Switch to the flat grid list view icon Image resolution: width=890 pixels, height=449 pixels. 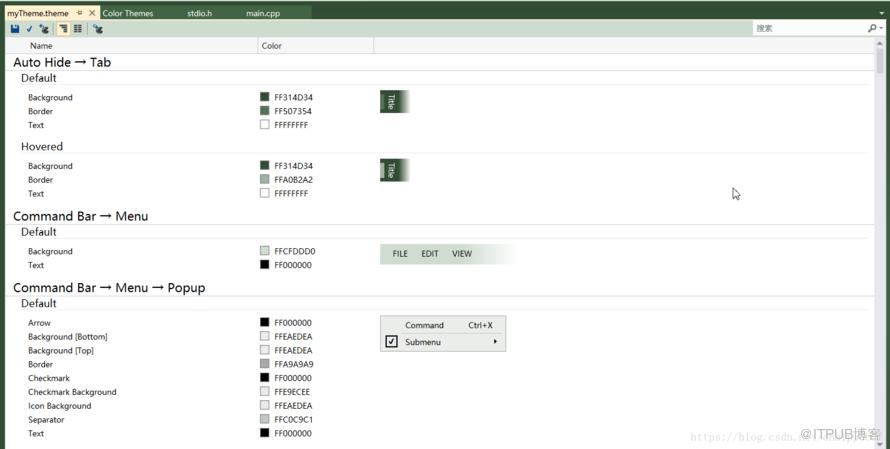click(x=78, y=28)
